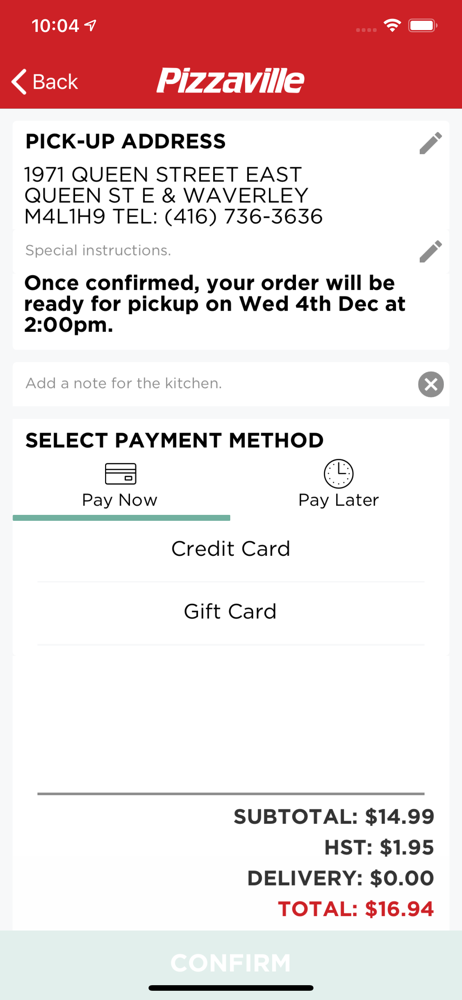The image size is (462, 1000).
Task: Edit pick-up address with pencil icon
Action: click(430, 143)
